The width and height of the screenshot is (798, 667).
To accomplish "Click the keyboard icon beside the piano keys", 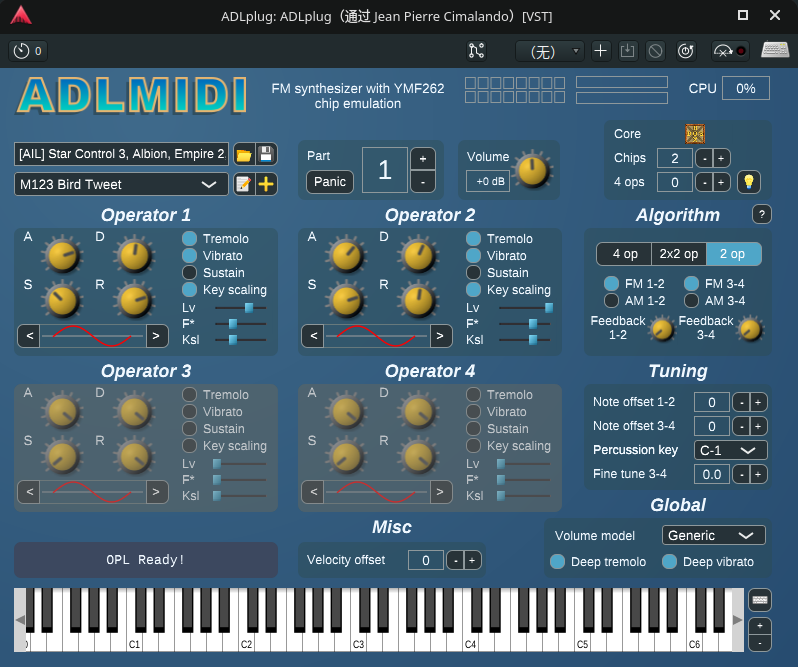I will 759,600.
